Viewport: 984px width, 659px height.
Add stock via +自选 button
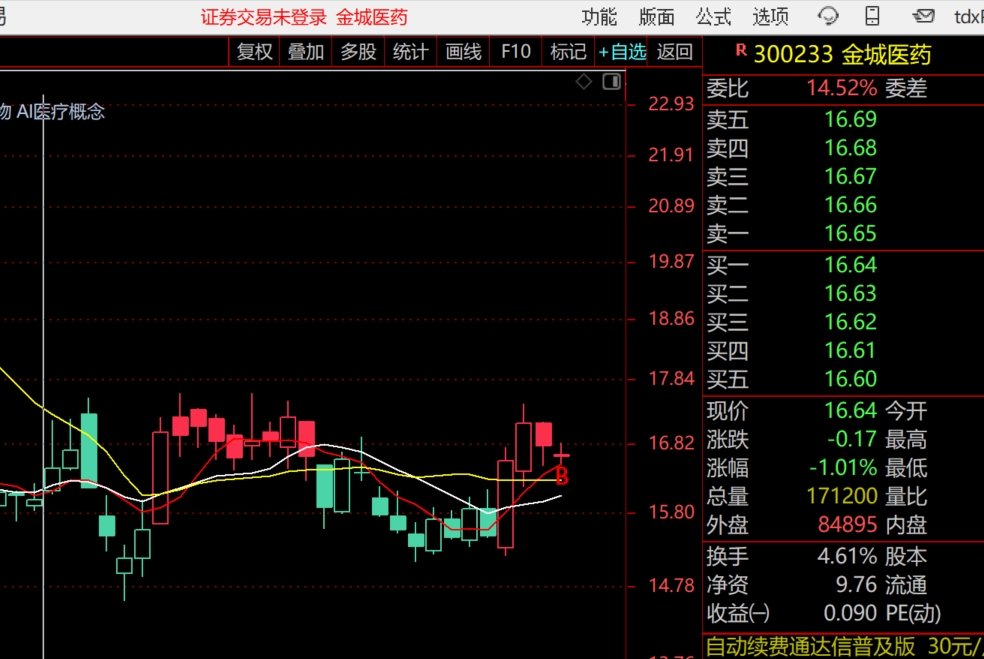(622, 52)
